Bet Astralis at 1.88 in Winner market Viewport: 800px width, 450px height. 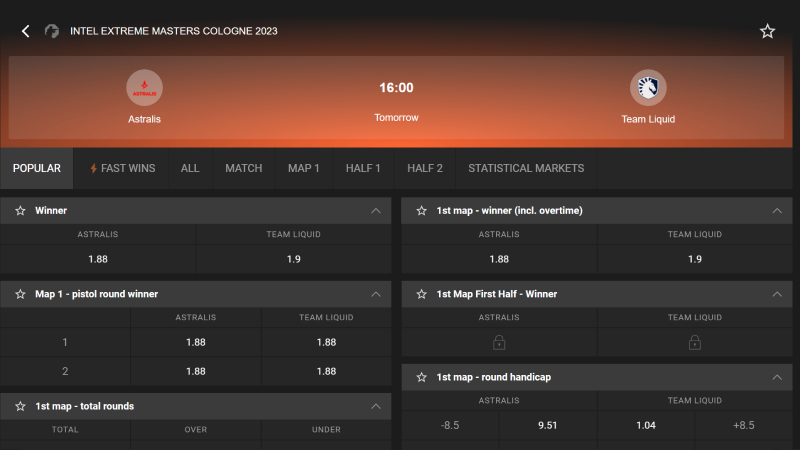(x=98, y=259)
